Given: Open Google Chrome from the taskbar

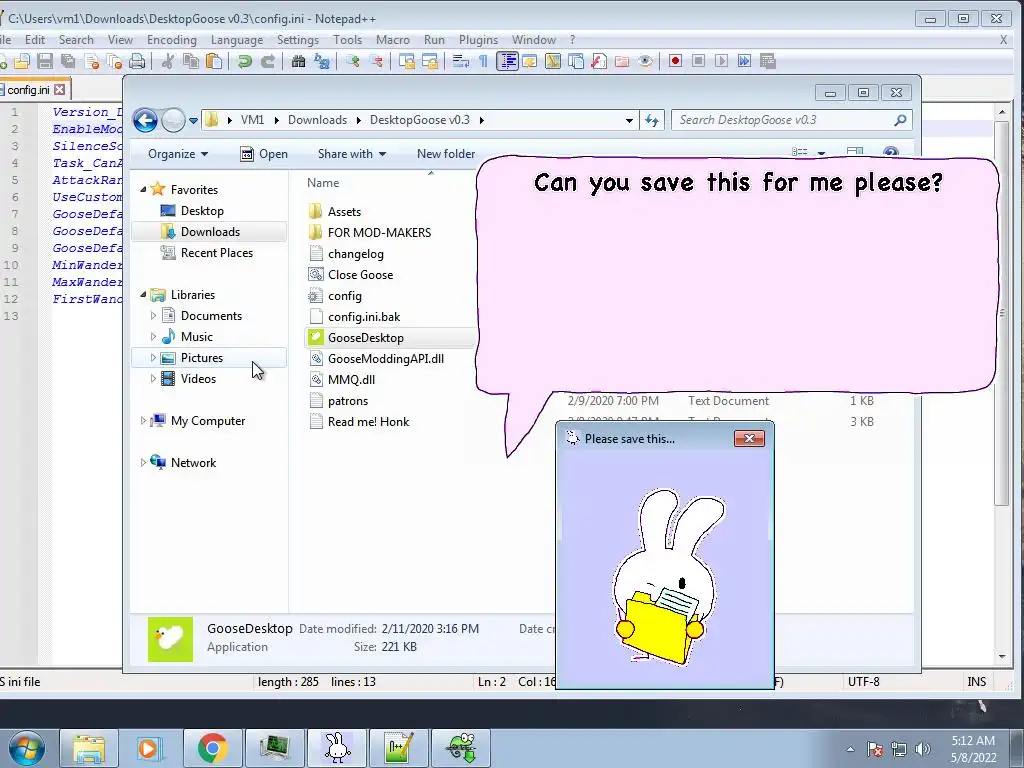Looking at the screenshot, I should (x=212, y=748).
